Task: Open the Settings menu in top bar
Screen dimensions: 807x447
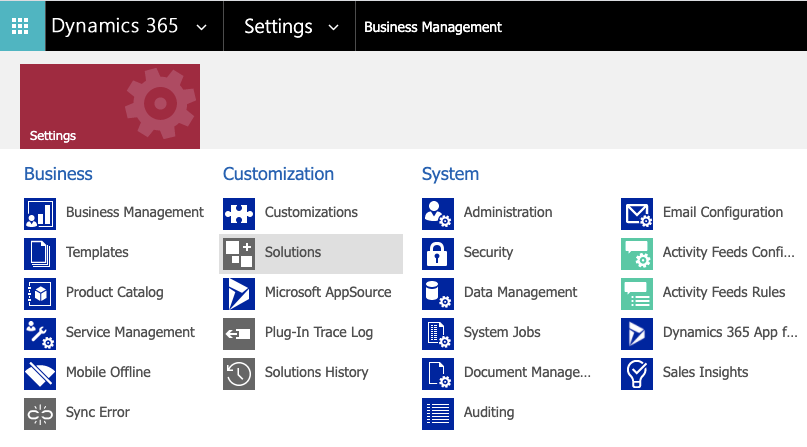Action: coord(278,26)
